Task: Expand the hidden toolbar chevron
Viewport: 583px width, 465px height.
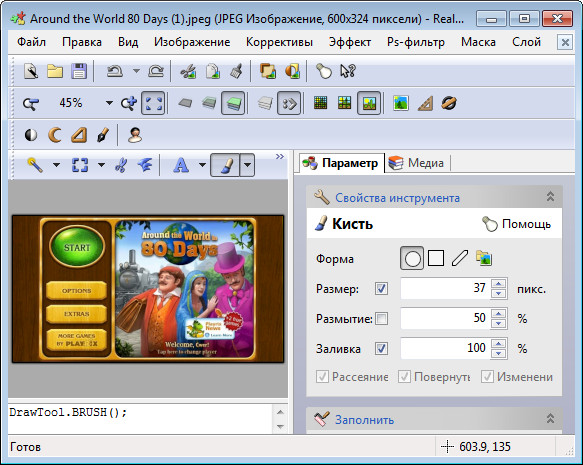Action: pos(280,156)
